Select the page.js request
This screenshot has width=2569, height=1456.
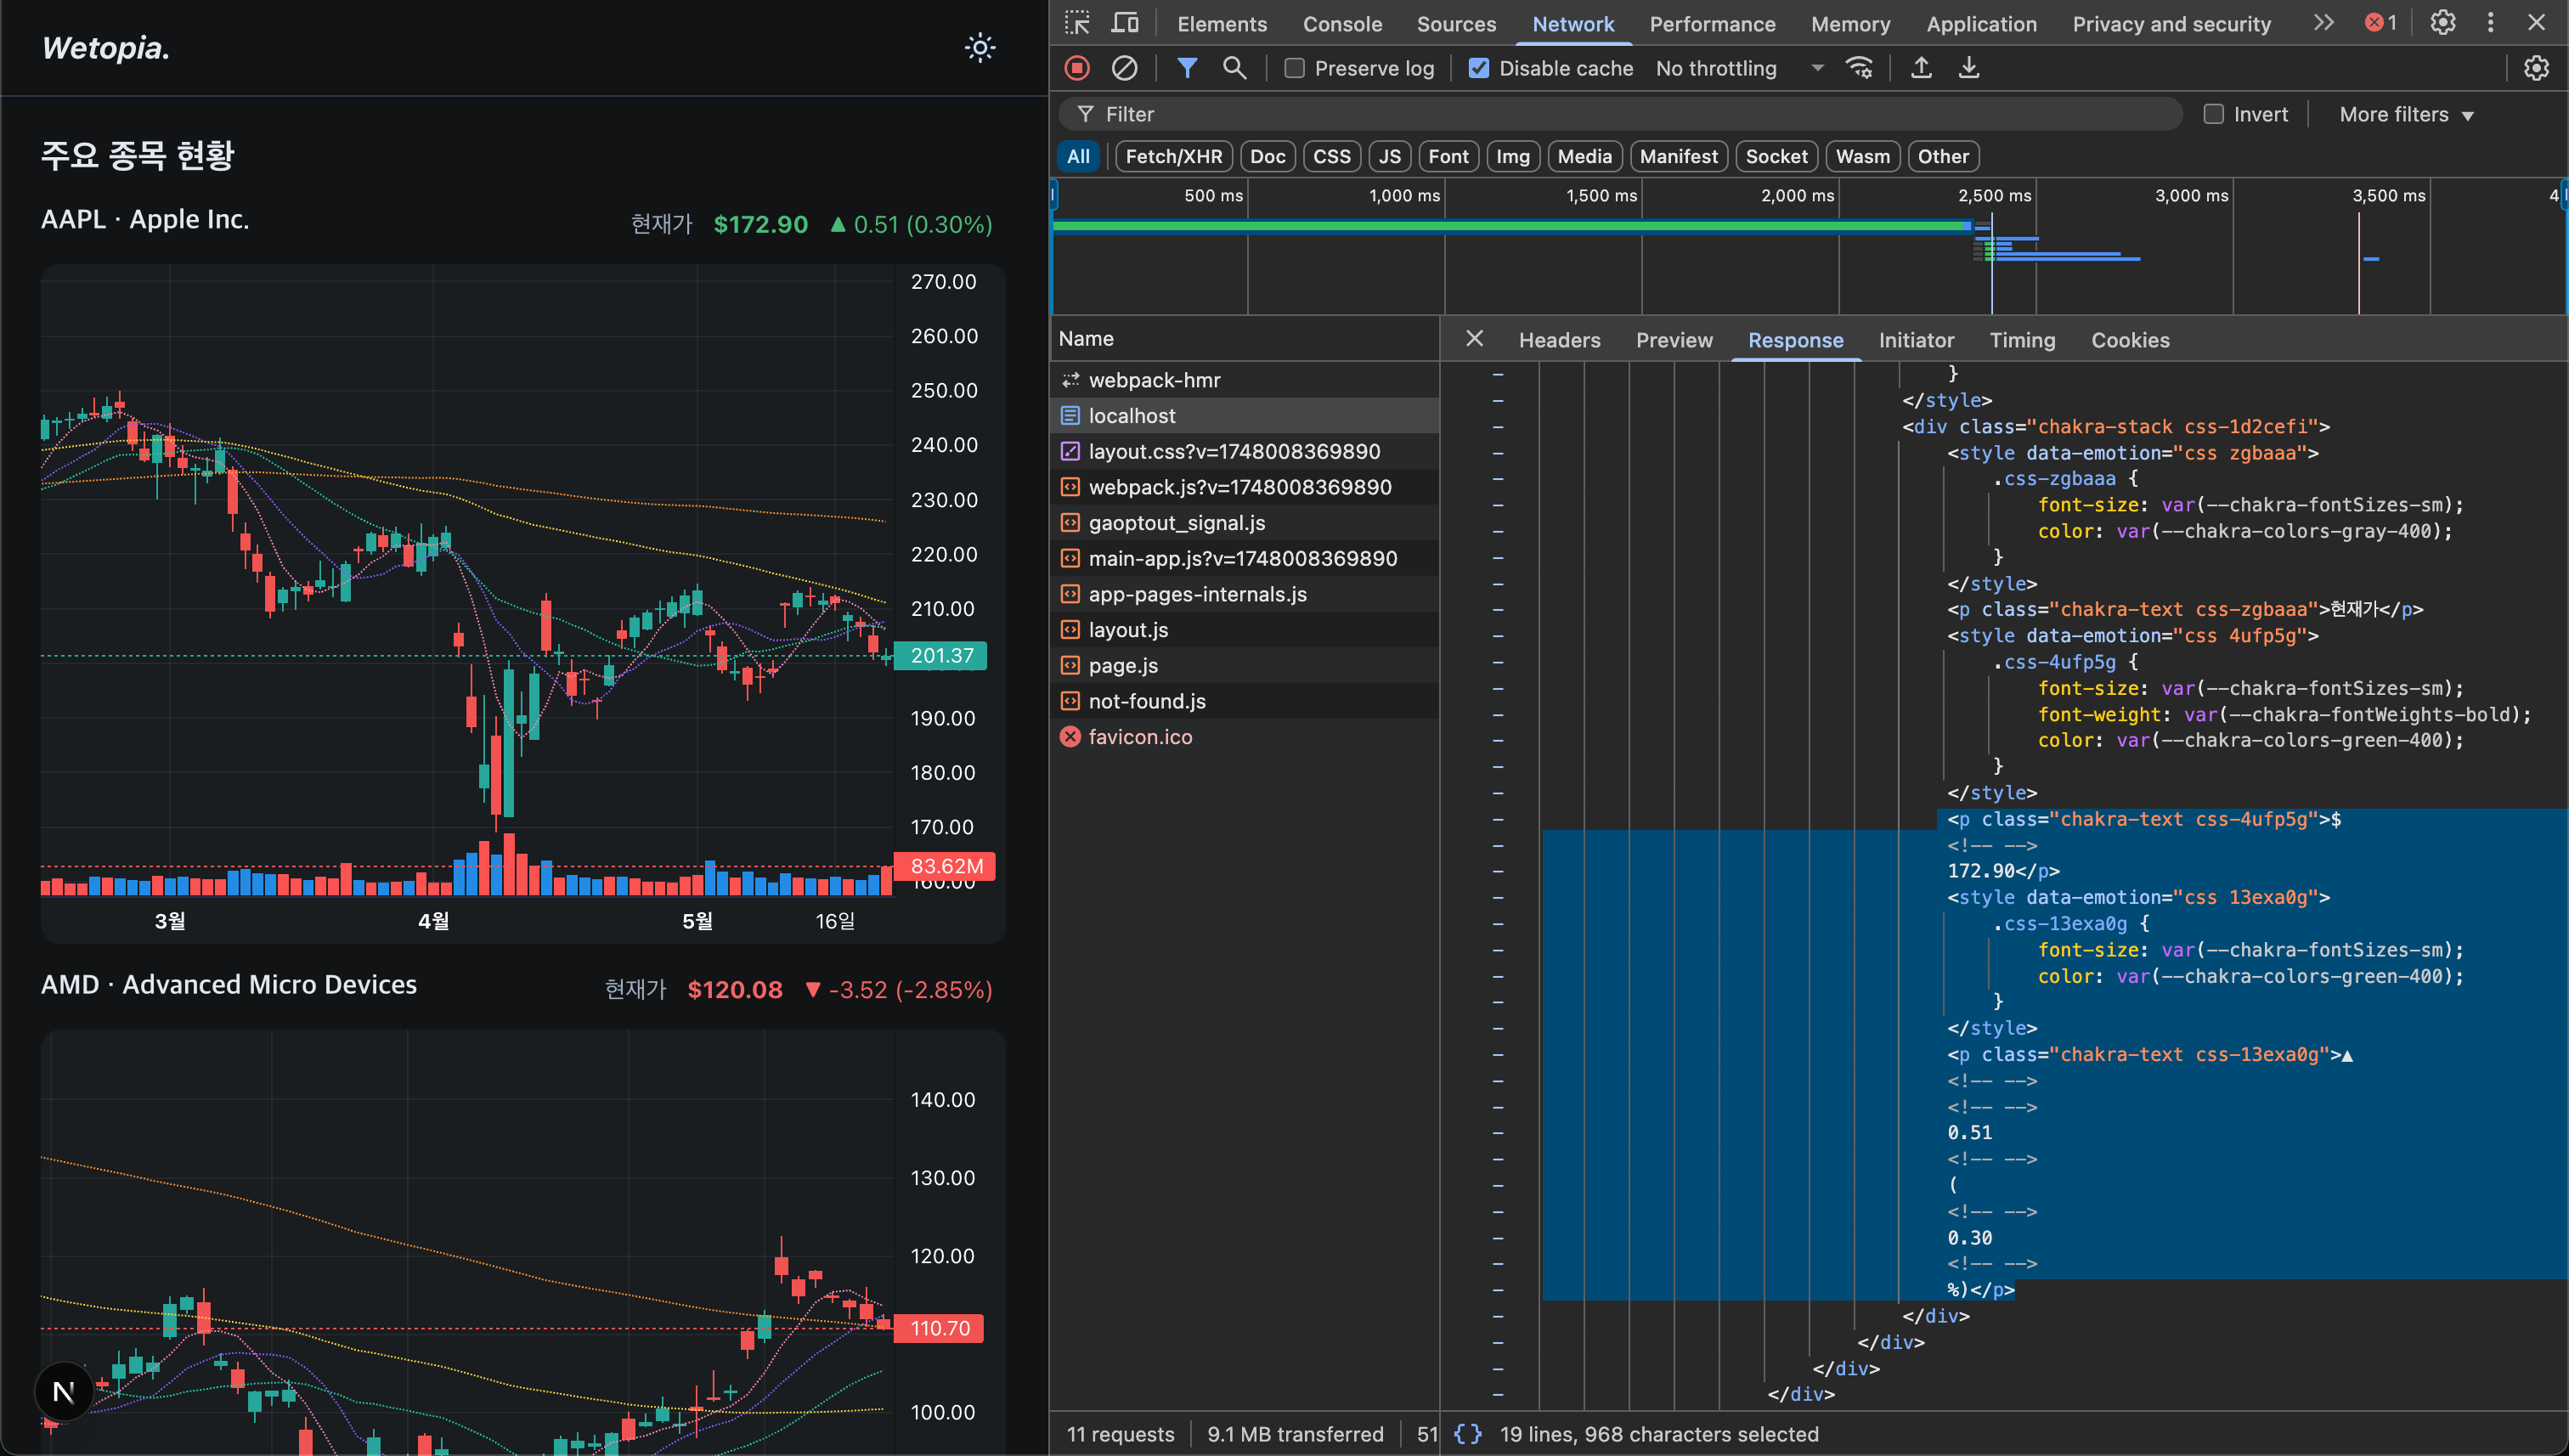coord(1245,666)
